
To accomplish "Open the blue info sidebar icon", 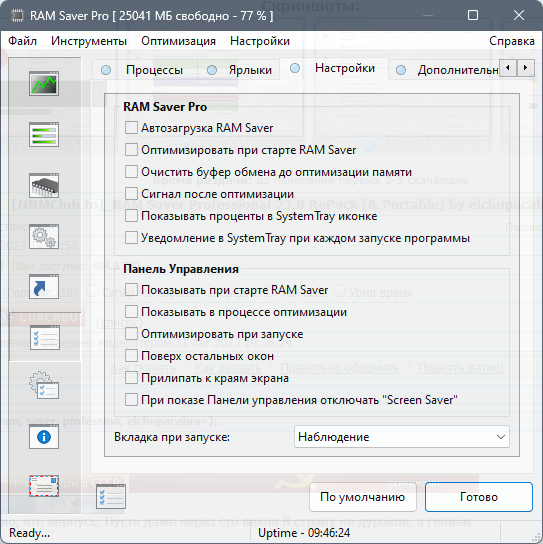I will click(44, 437).
